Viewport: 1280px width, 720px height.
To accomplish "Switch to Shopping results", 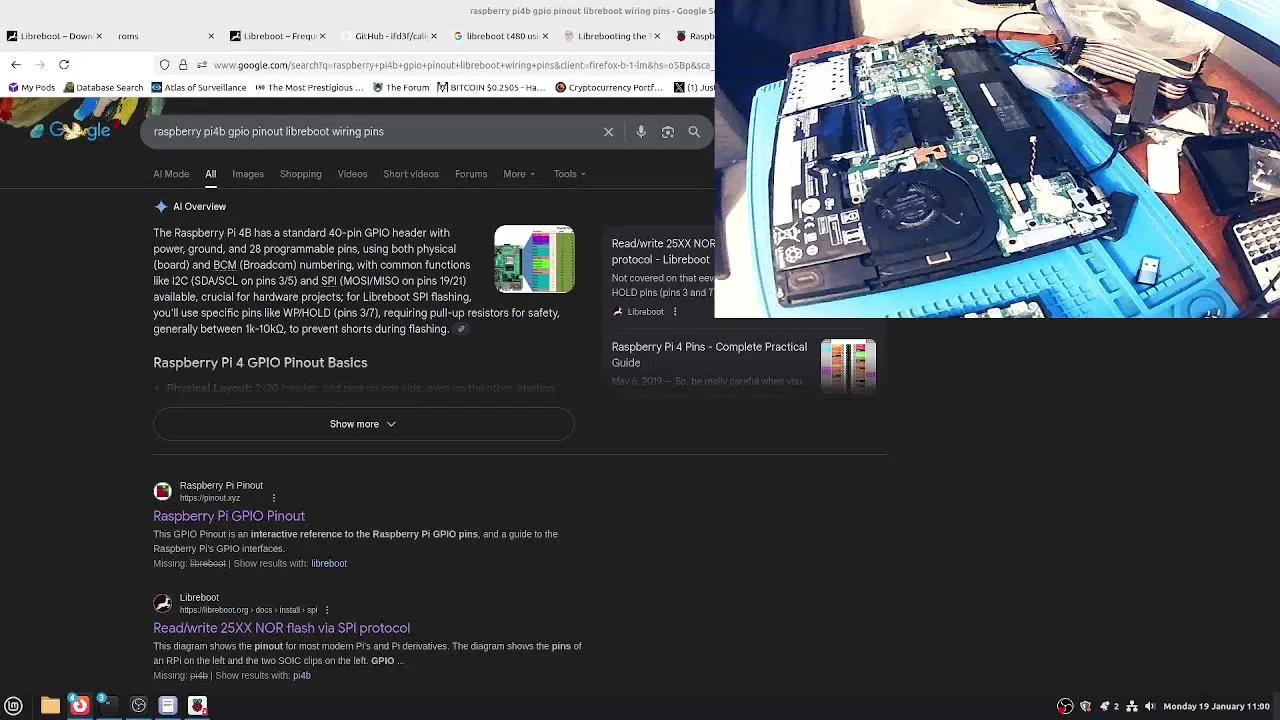I will [x=301, y=174].
